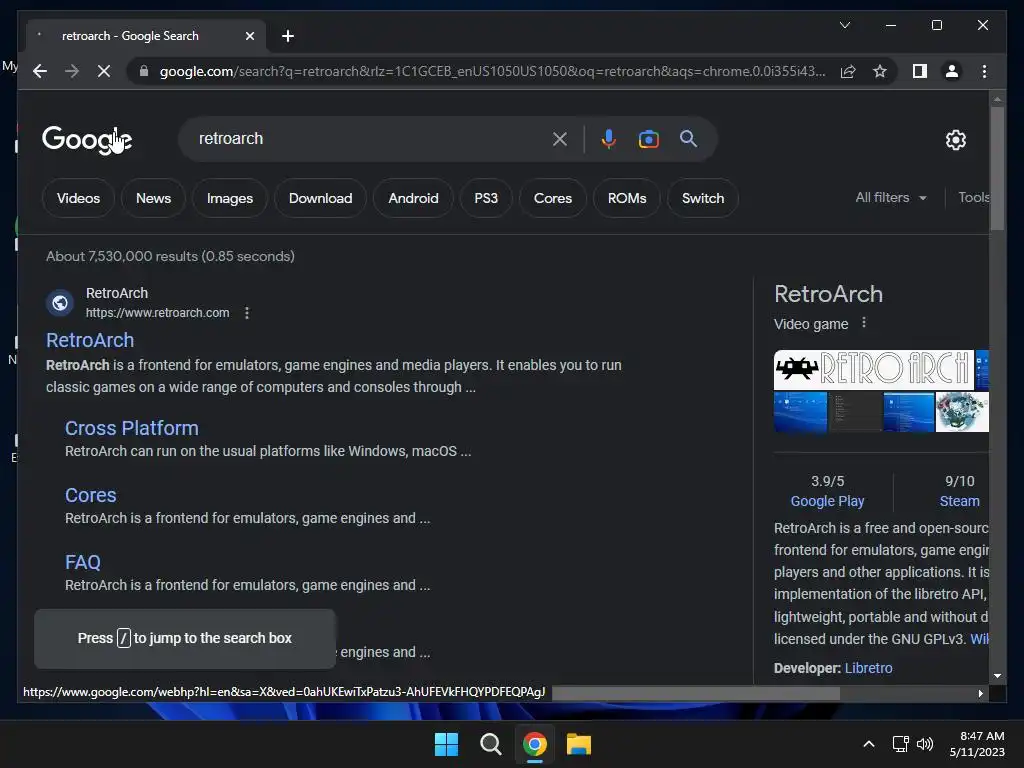Screen dimensions: 1024x768
Task: Open the Cross Platform sitelink
Action: coord(131,428)
